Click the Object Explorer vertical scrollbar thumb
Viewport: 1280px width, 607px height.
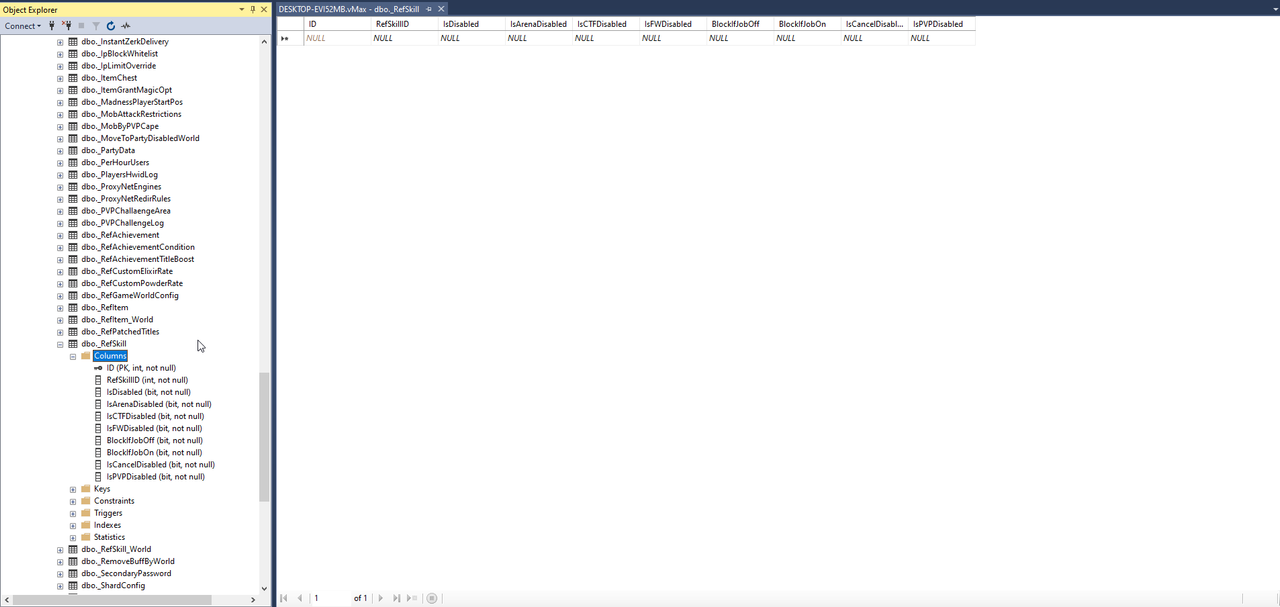[264, 437]
